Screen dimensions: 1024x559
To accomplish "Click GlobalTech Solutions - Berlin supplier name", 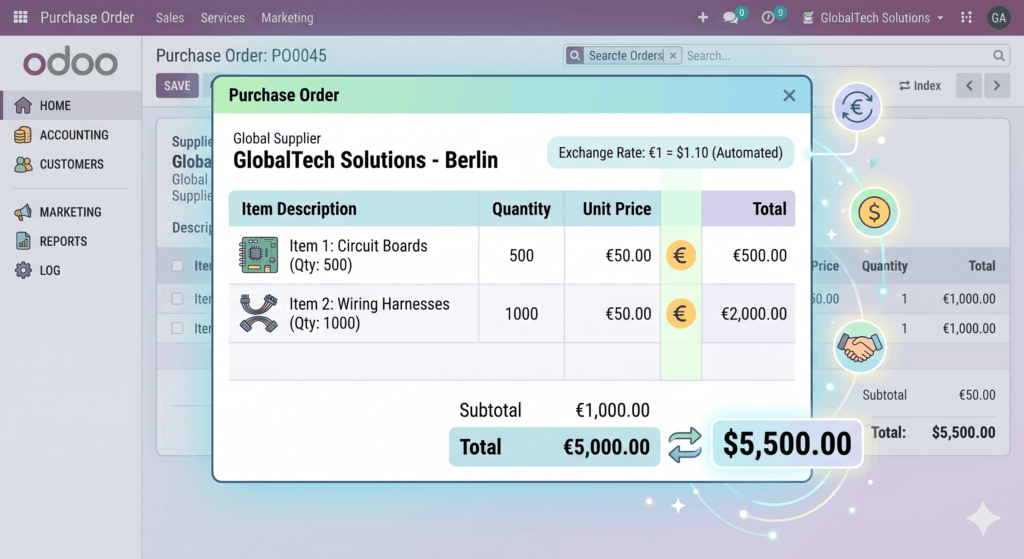I will [x=365, y=160].
